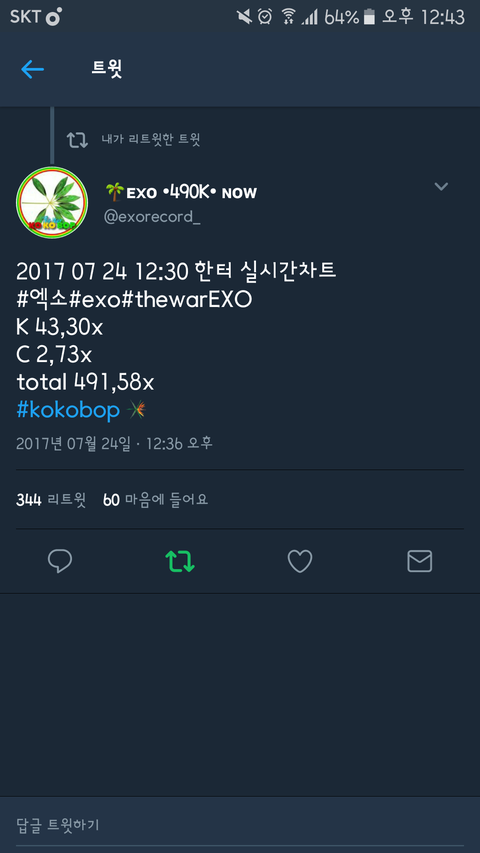Tap the battery status icon
This screenshot has height=853, width=480.
pos(369,17)
